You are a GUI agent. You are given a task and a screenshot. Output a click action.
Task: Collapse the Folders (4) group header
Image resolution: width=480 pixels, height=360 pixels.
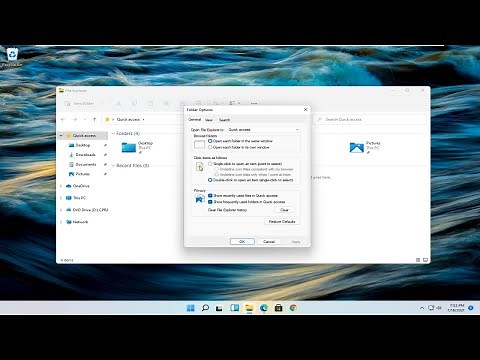point(113,133)
